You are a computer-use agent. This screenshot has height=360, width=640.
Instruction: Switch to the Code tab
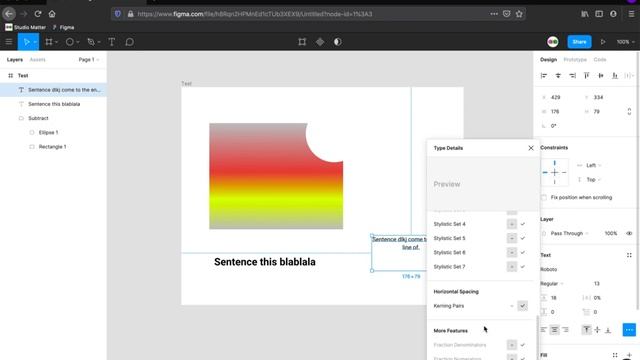[600, 60]
